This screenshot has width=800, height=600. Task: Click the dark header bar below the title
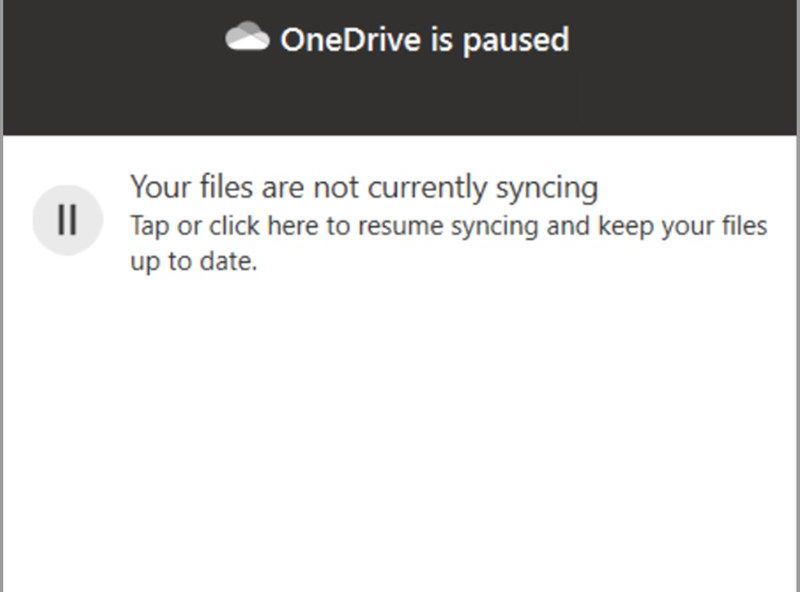pyautogui.click(x=400, y=99)
